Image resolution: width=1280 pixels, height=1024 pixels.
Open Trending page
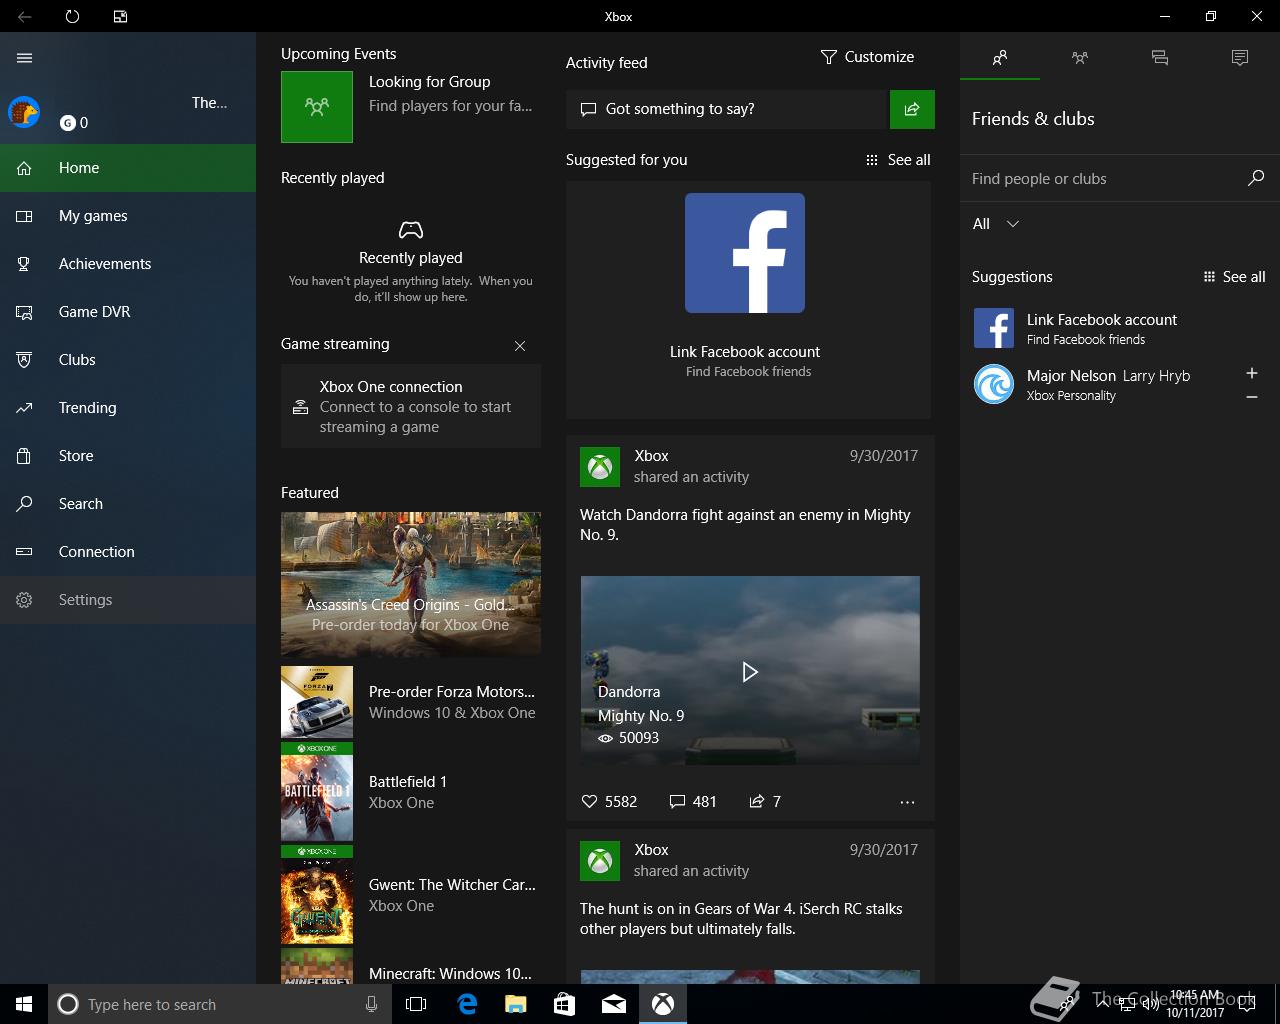[x=128, y=408]
